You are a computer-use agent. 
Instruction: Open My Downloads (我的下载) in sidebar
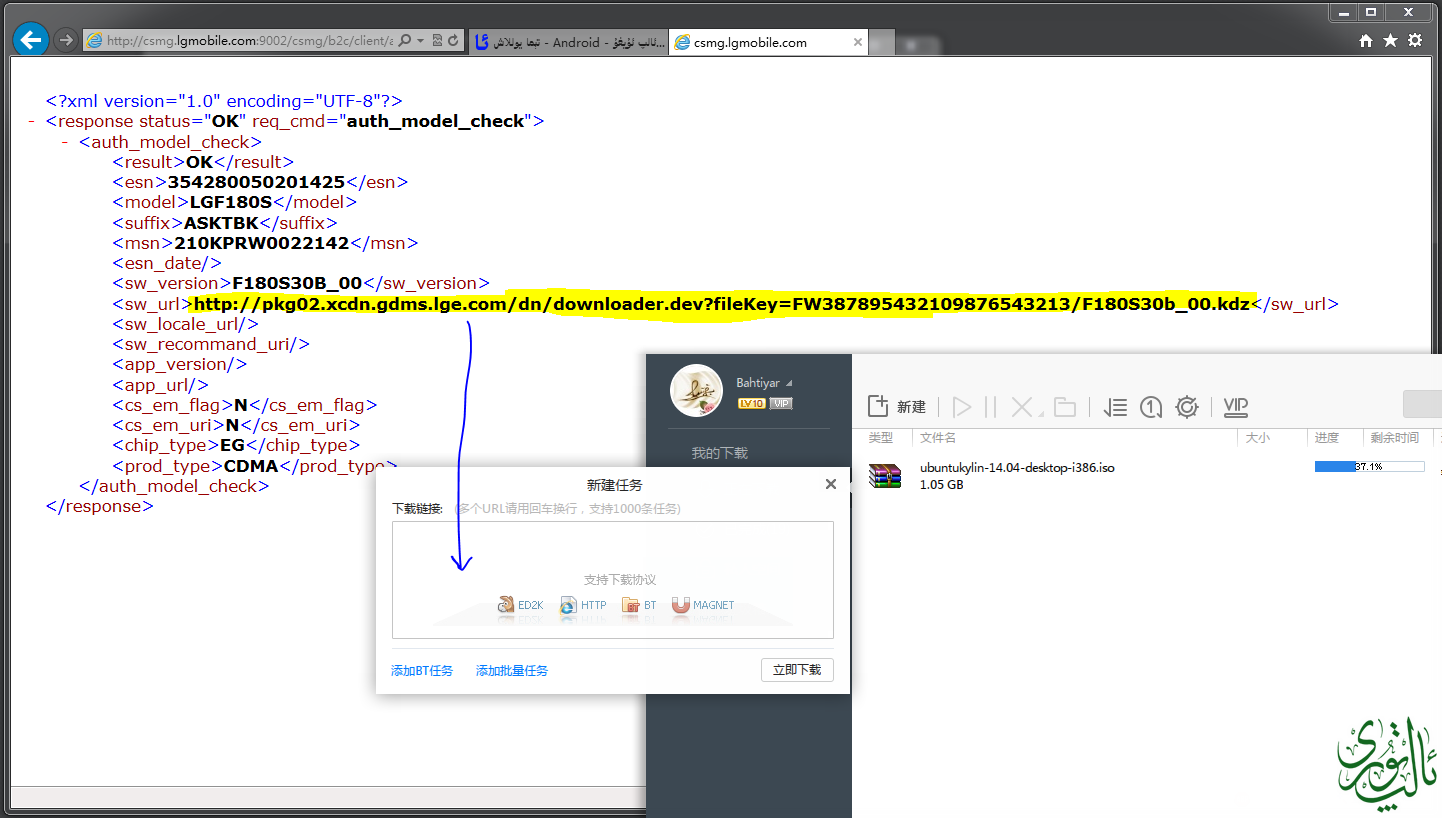click(720, 453)
